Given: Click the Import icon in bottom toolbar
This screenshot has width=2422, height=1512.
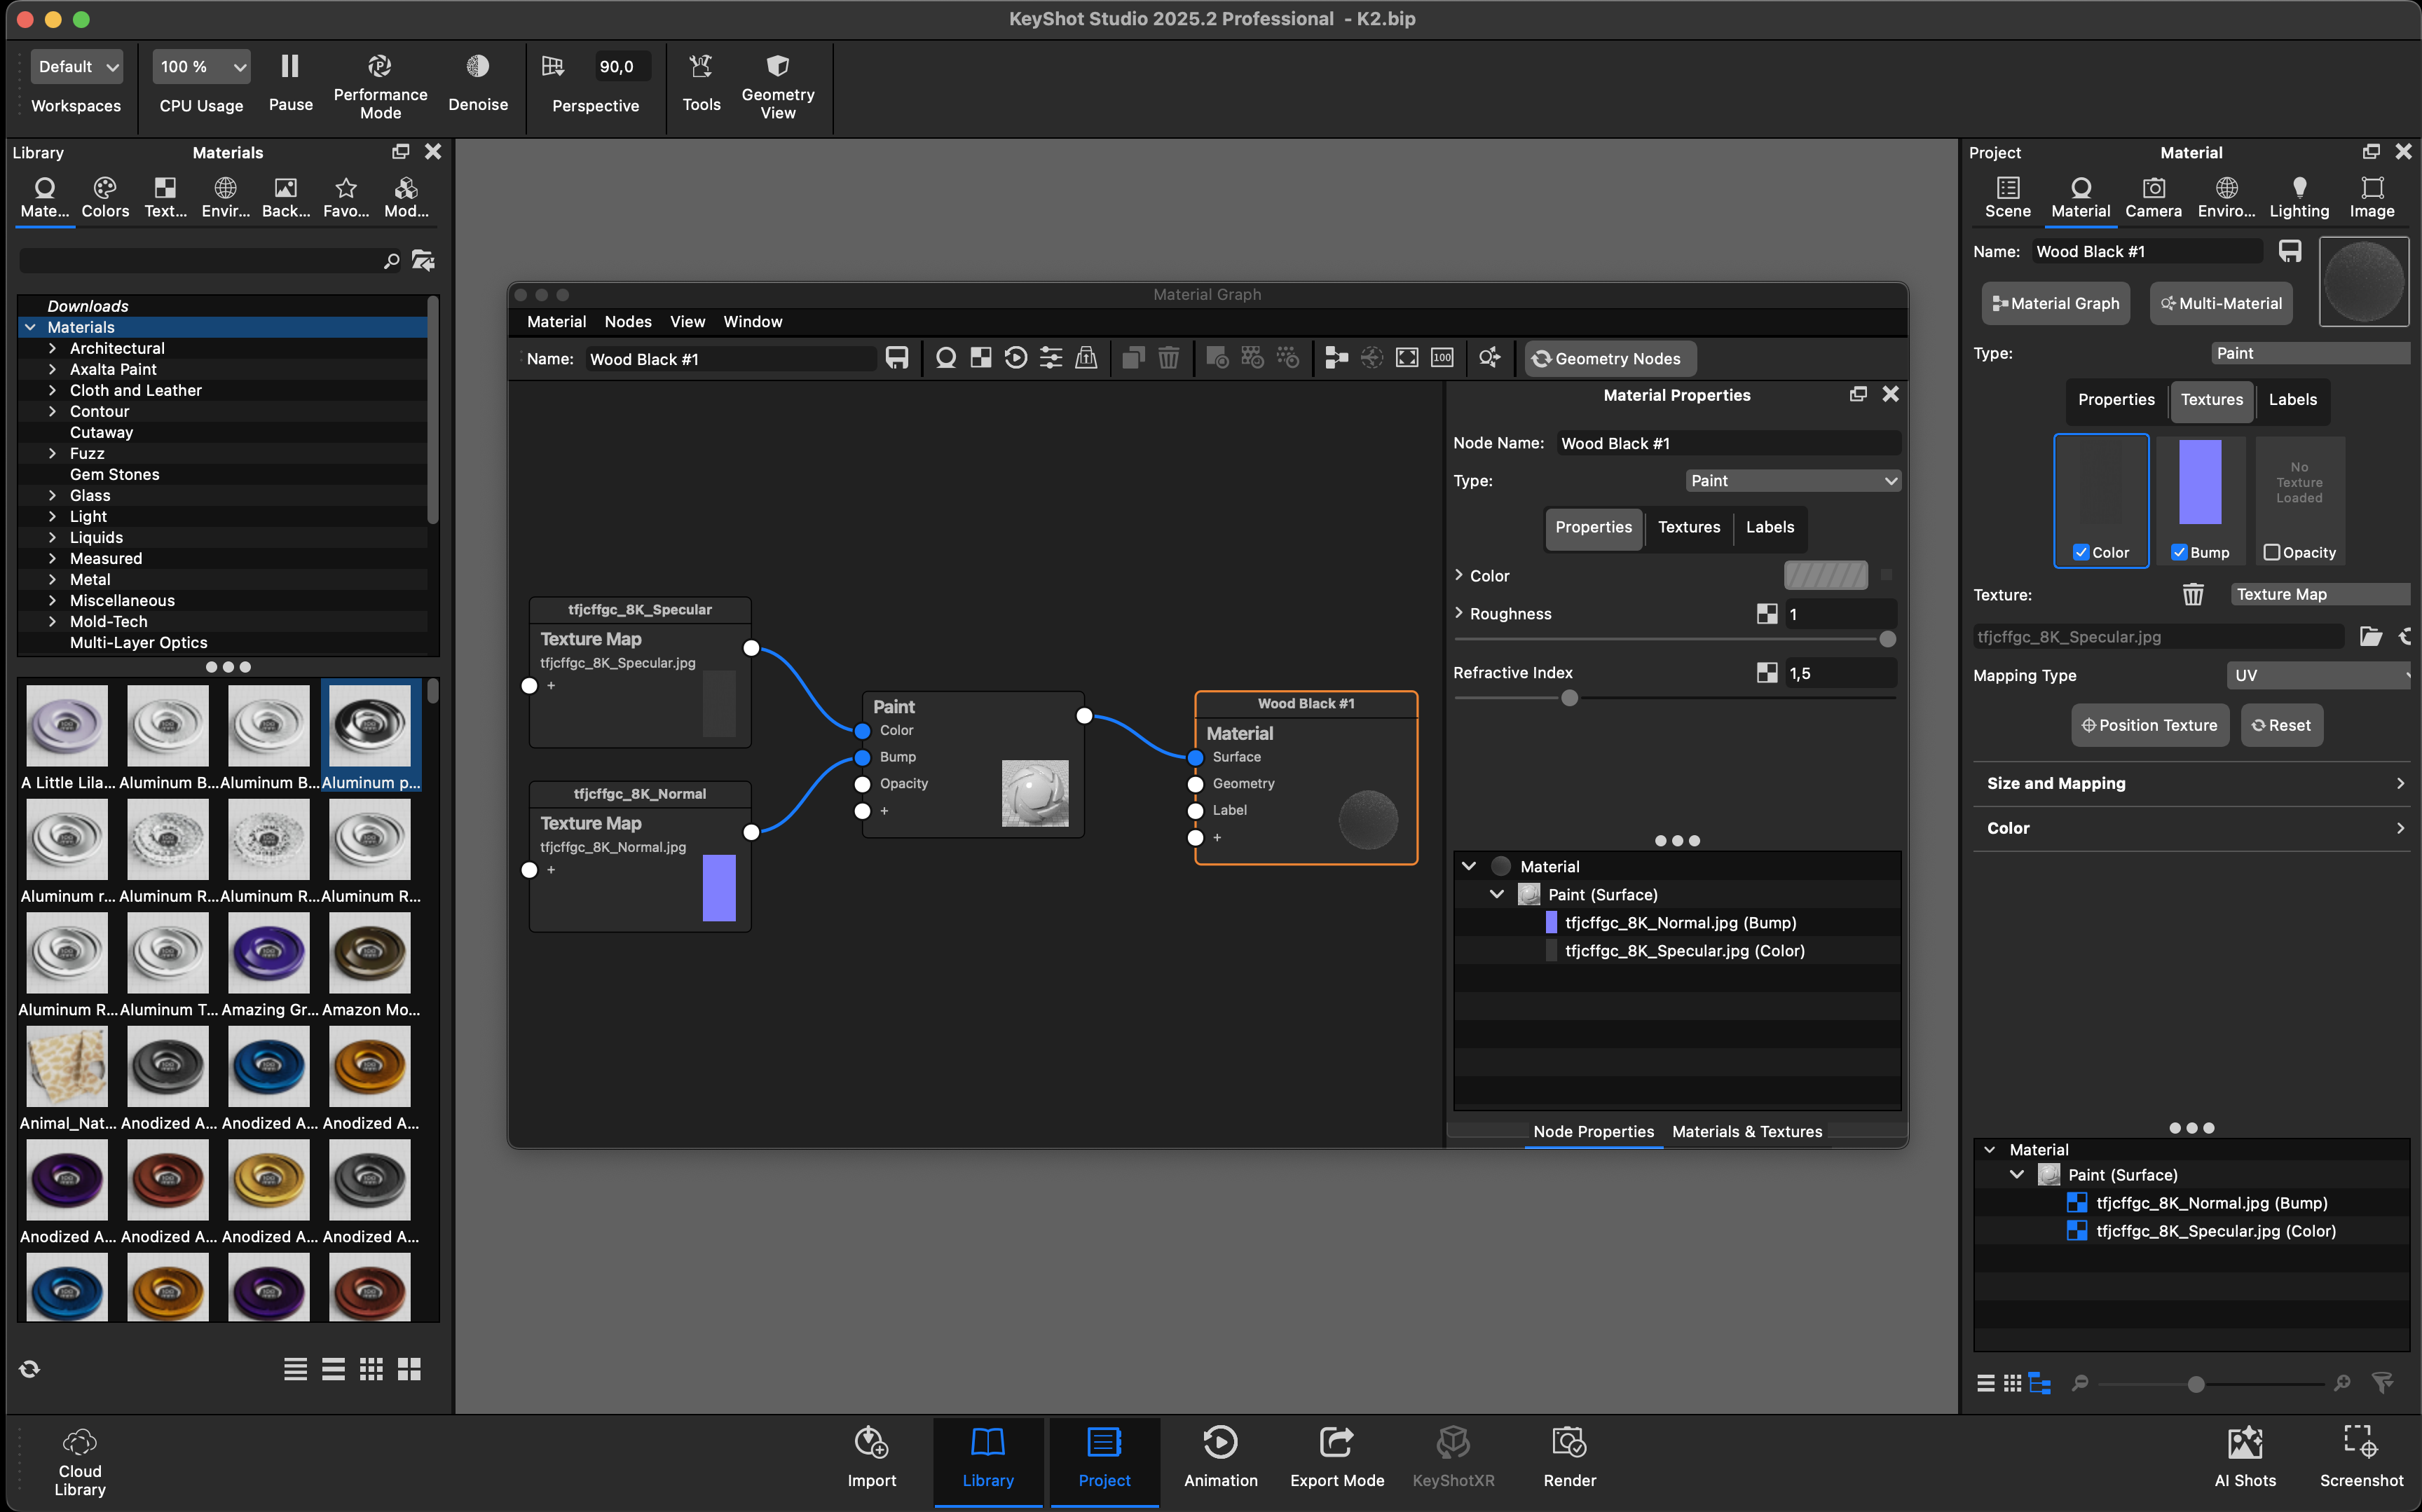Looking at the screenshot, I should (x=871, y=1442).
